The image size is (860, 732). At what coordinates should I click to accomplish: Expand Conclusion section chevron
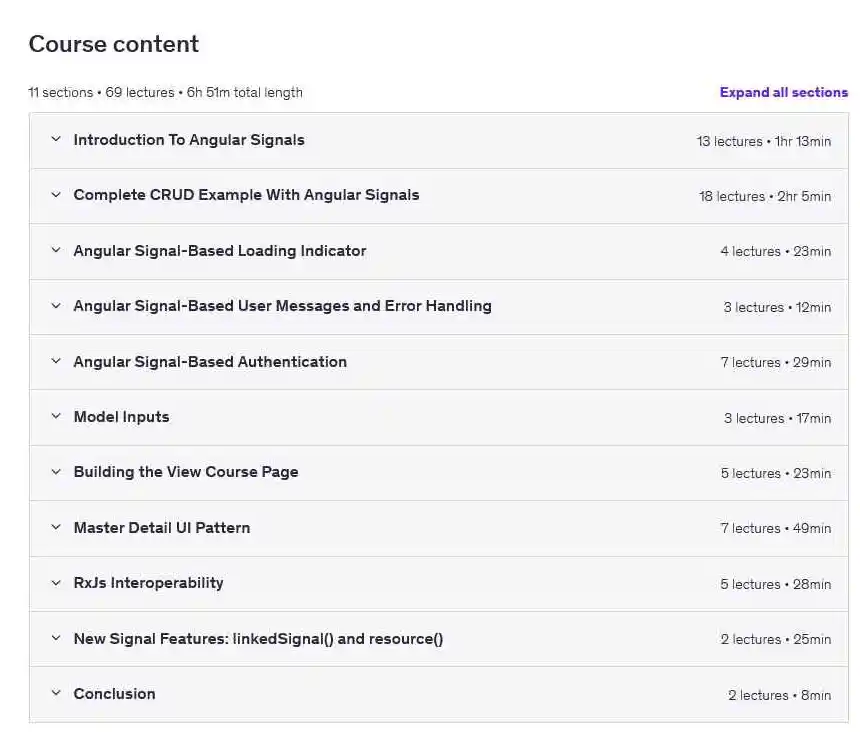56,693
